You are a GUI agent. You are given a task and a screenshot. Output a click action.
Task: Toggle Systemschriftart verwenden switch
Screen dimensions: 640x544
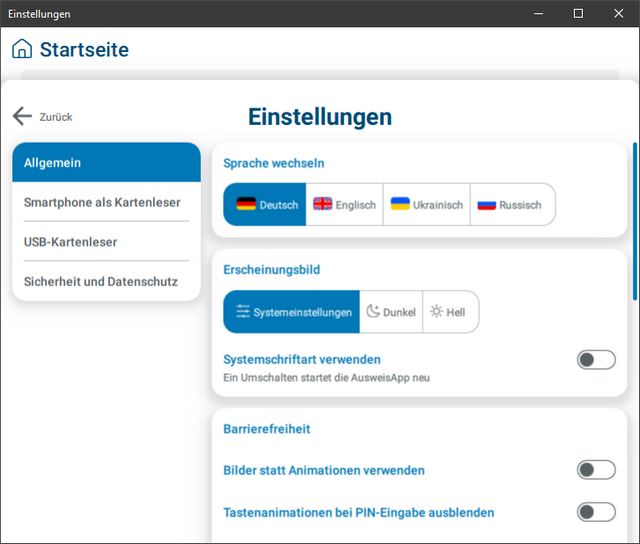[596, 360]
